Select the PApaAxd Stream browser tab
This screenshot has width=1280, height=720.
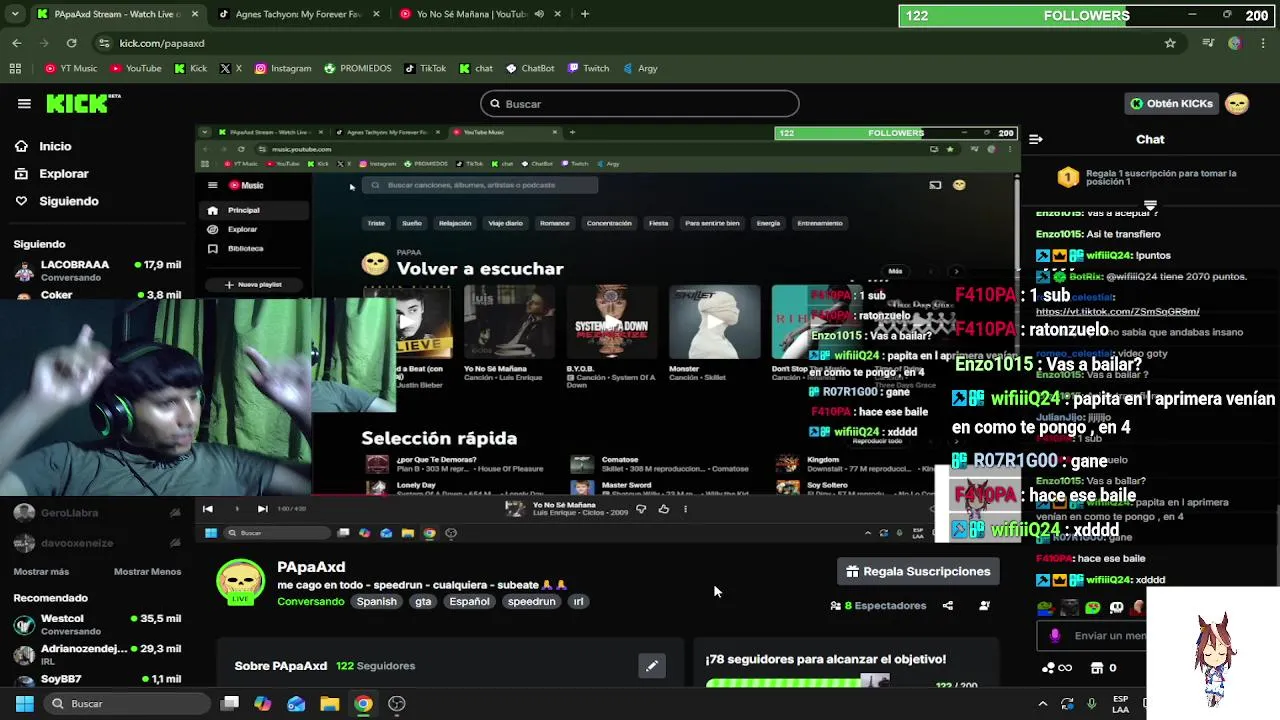[x=116, y=14]
